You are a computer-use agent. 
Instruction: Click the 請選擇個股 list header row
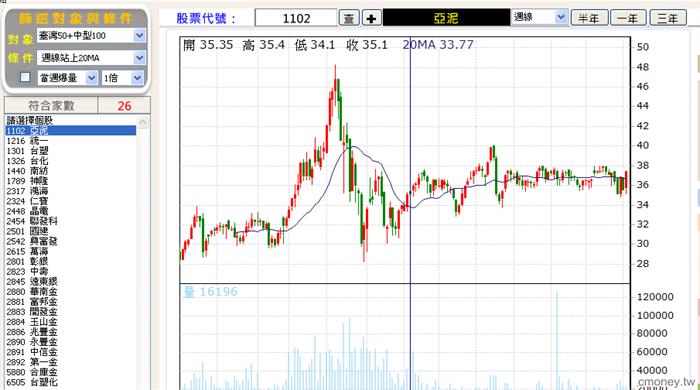(x=71, y=120)
